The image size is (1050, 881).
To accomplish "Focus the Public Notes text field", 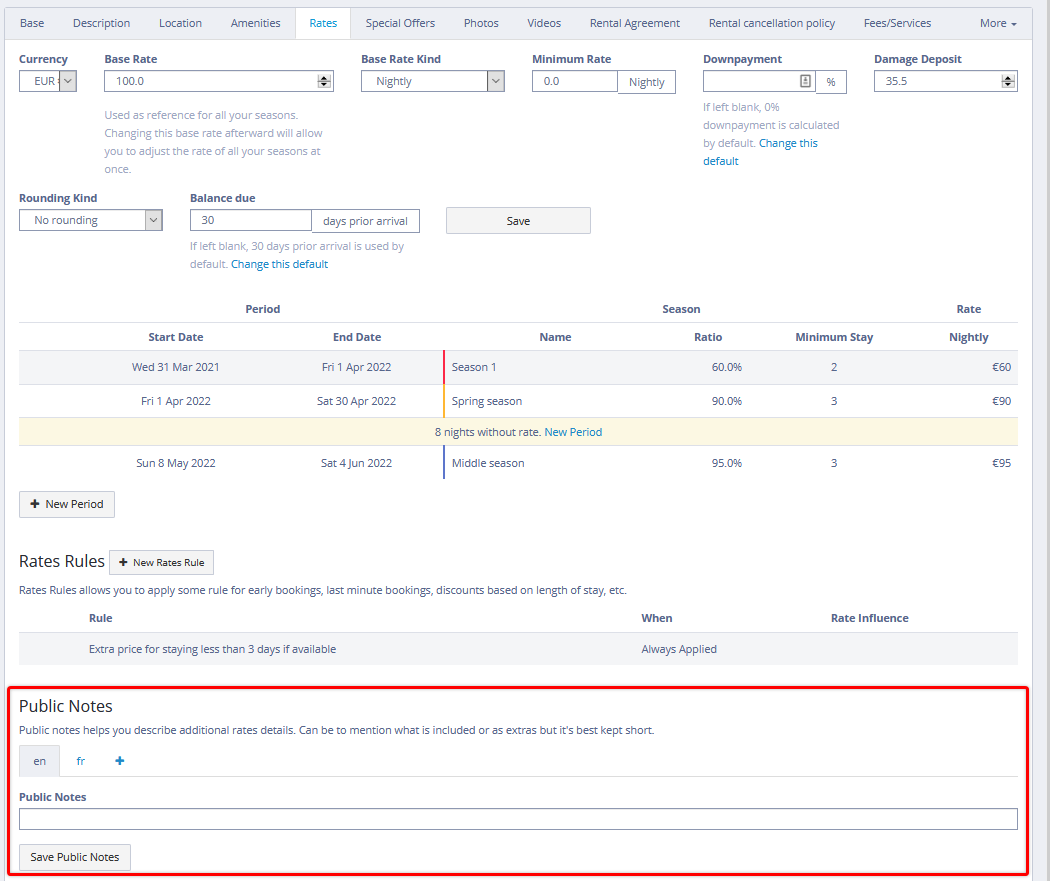I will (518, 819).
